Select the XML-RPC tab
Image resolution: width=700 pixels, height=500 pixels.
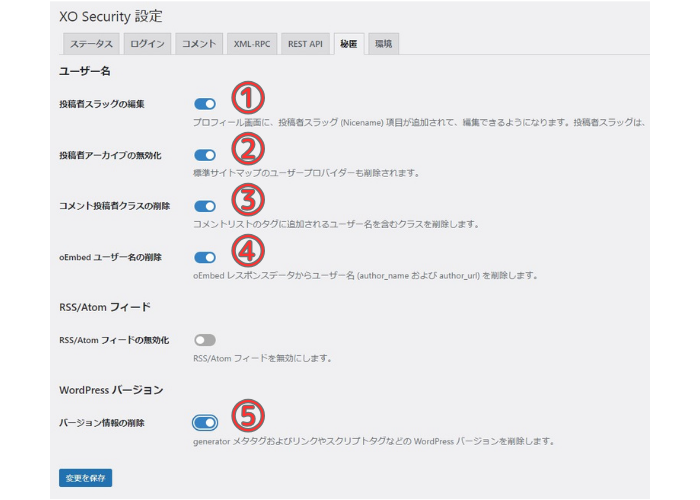point(252,44)
